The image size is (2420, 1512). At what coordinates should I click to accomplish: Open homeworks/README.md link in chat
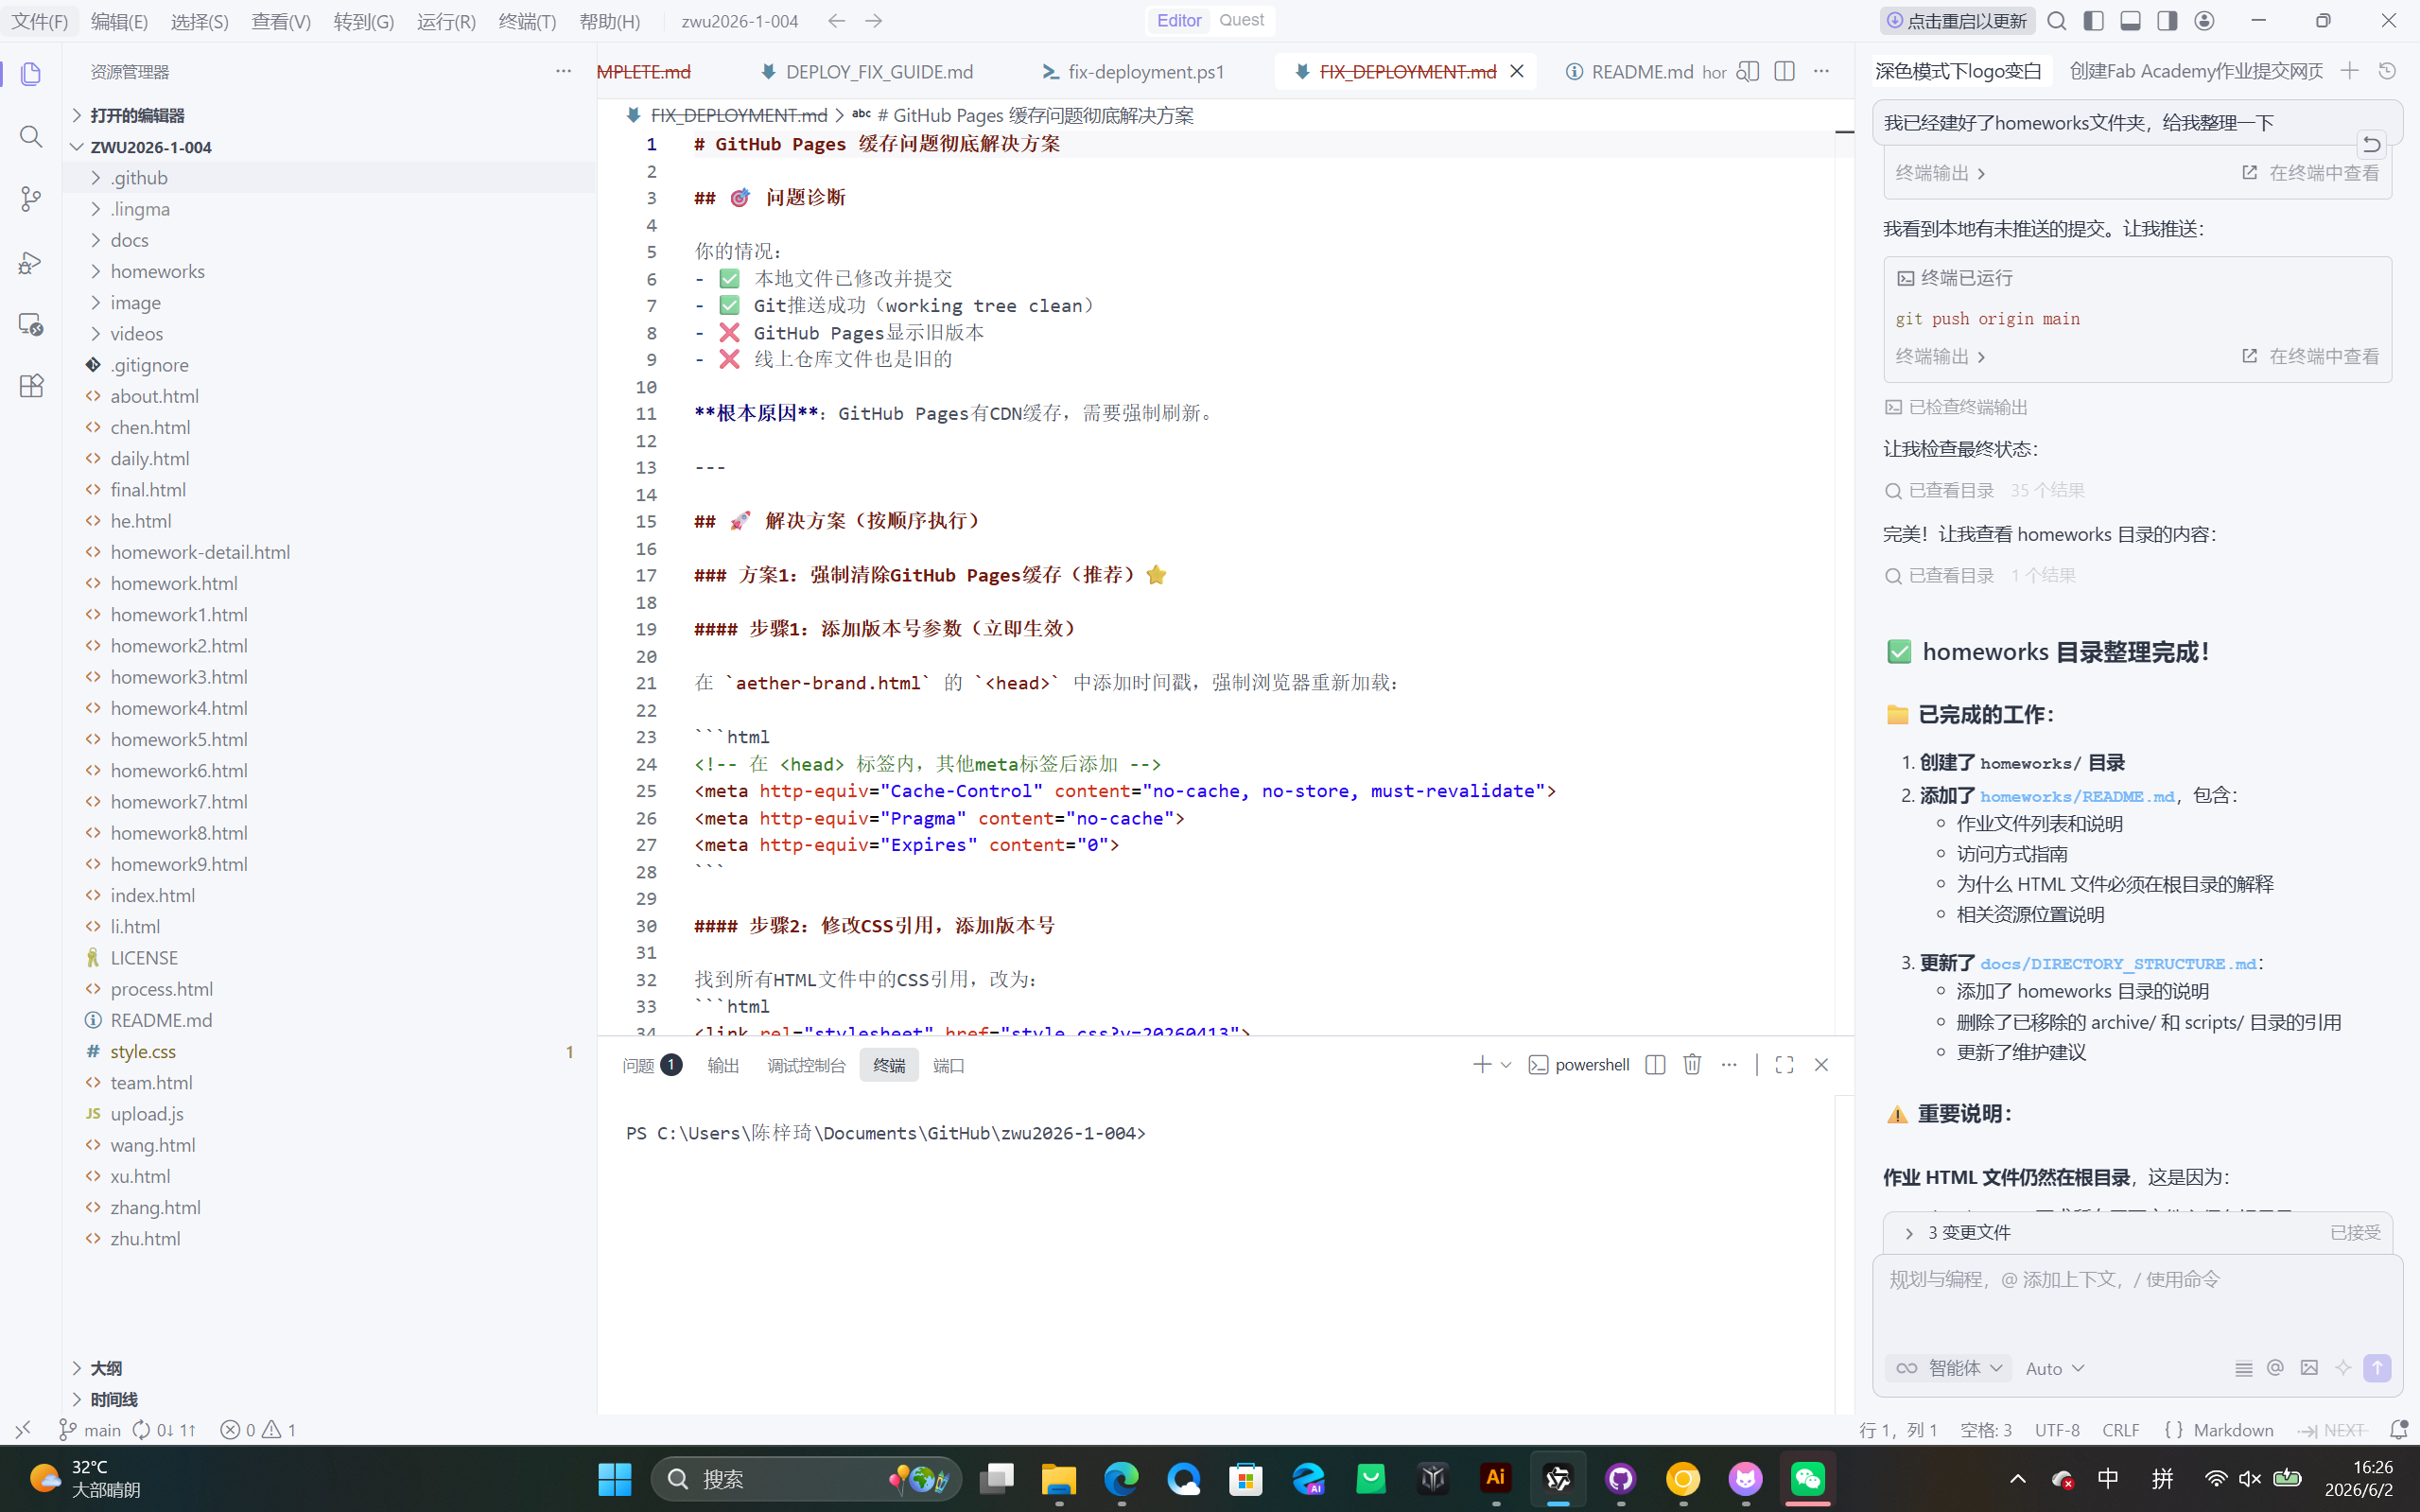pyautogui.click(x=2076, y=796)
